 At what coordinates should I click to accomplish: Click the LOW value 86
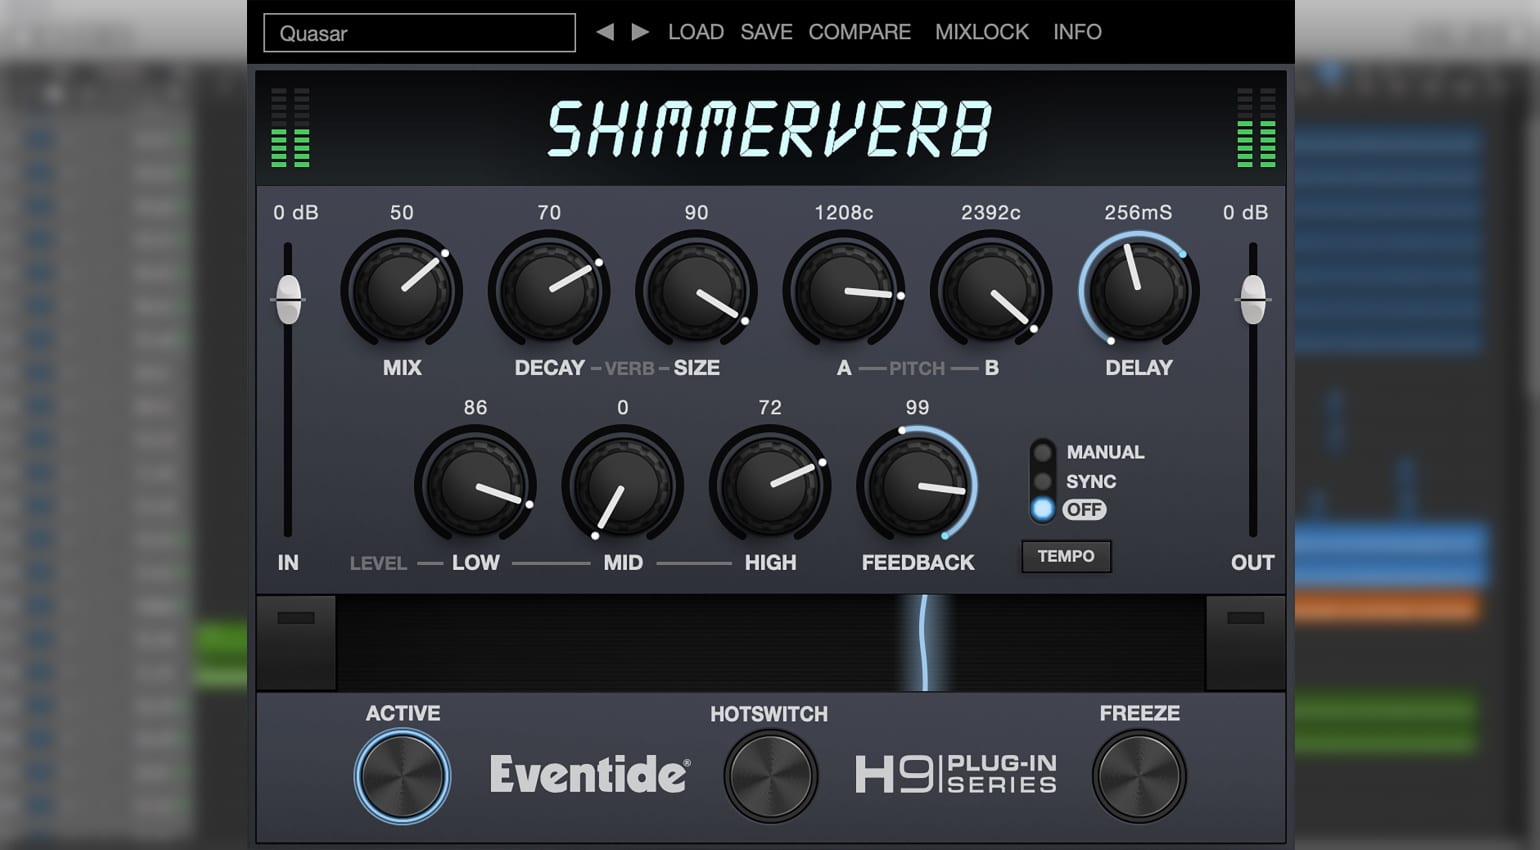point(475,407)
